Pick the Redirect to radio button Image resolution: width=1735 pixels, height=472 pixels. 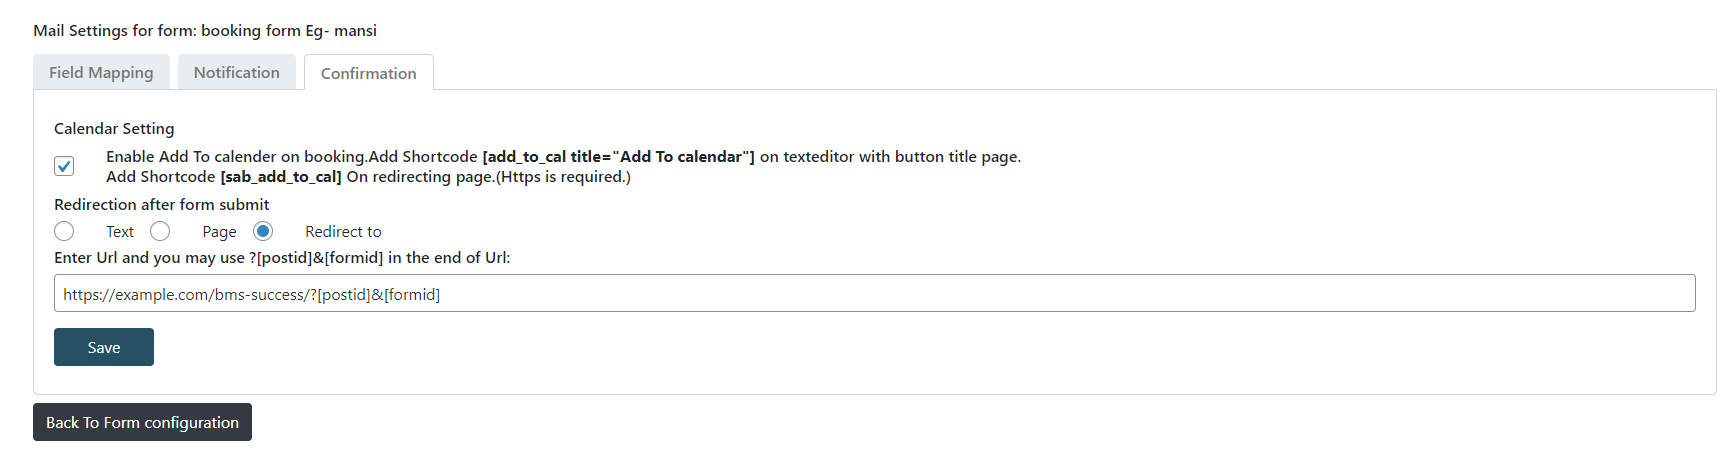(263, 231)
